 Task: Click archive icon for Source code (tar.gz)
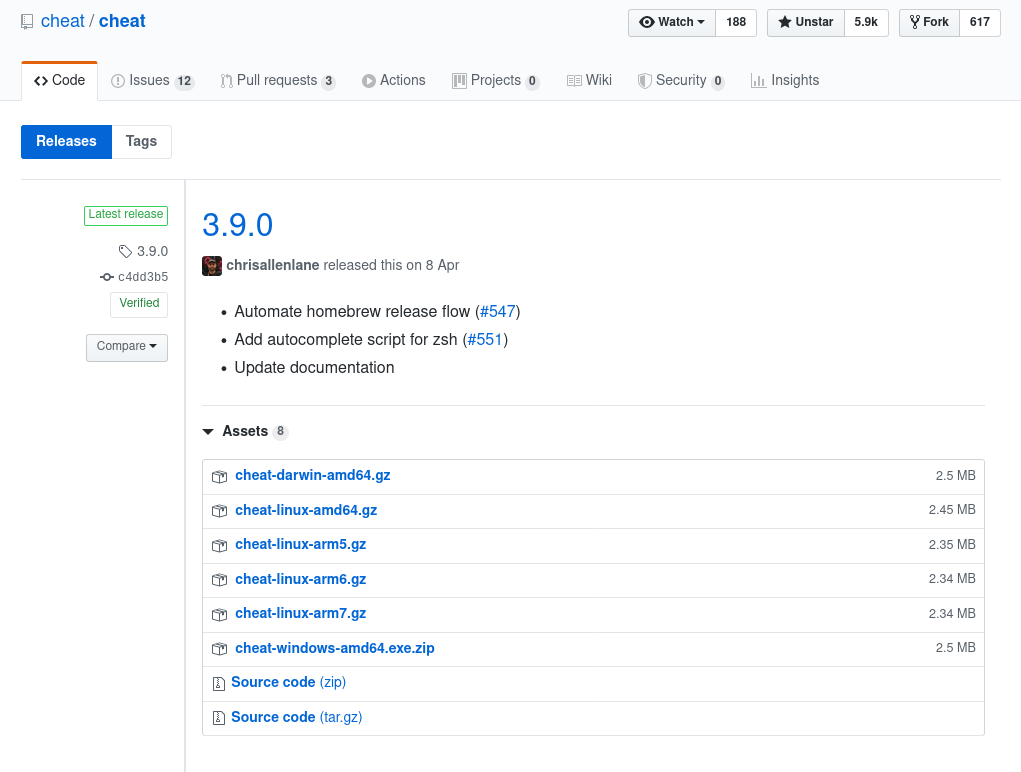click(x=219, y=718)
